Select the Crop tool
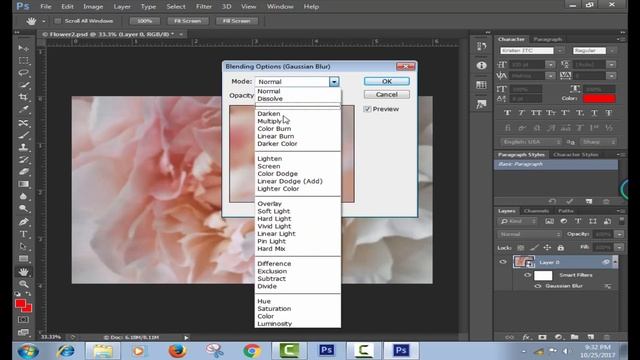Image resolution: width=640 pixels, height=360 pixels. pyautogui.click(x=23, y=97)
